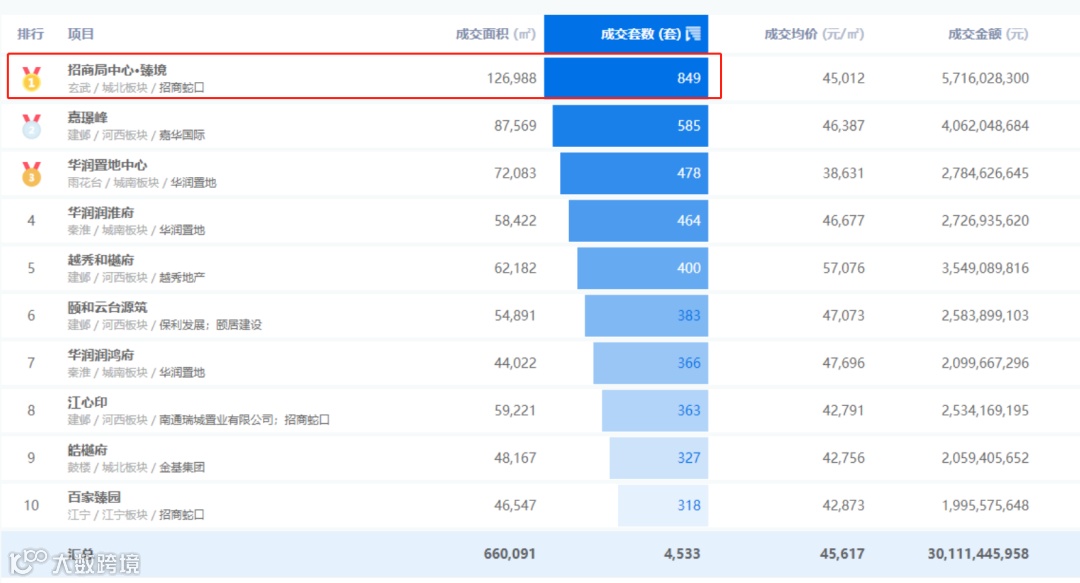Select area value 87,569
Screen dimensions: 1080x583
click(515, 126)
